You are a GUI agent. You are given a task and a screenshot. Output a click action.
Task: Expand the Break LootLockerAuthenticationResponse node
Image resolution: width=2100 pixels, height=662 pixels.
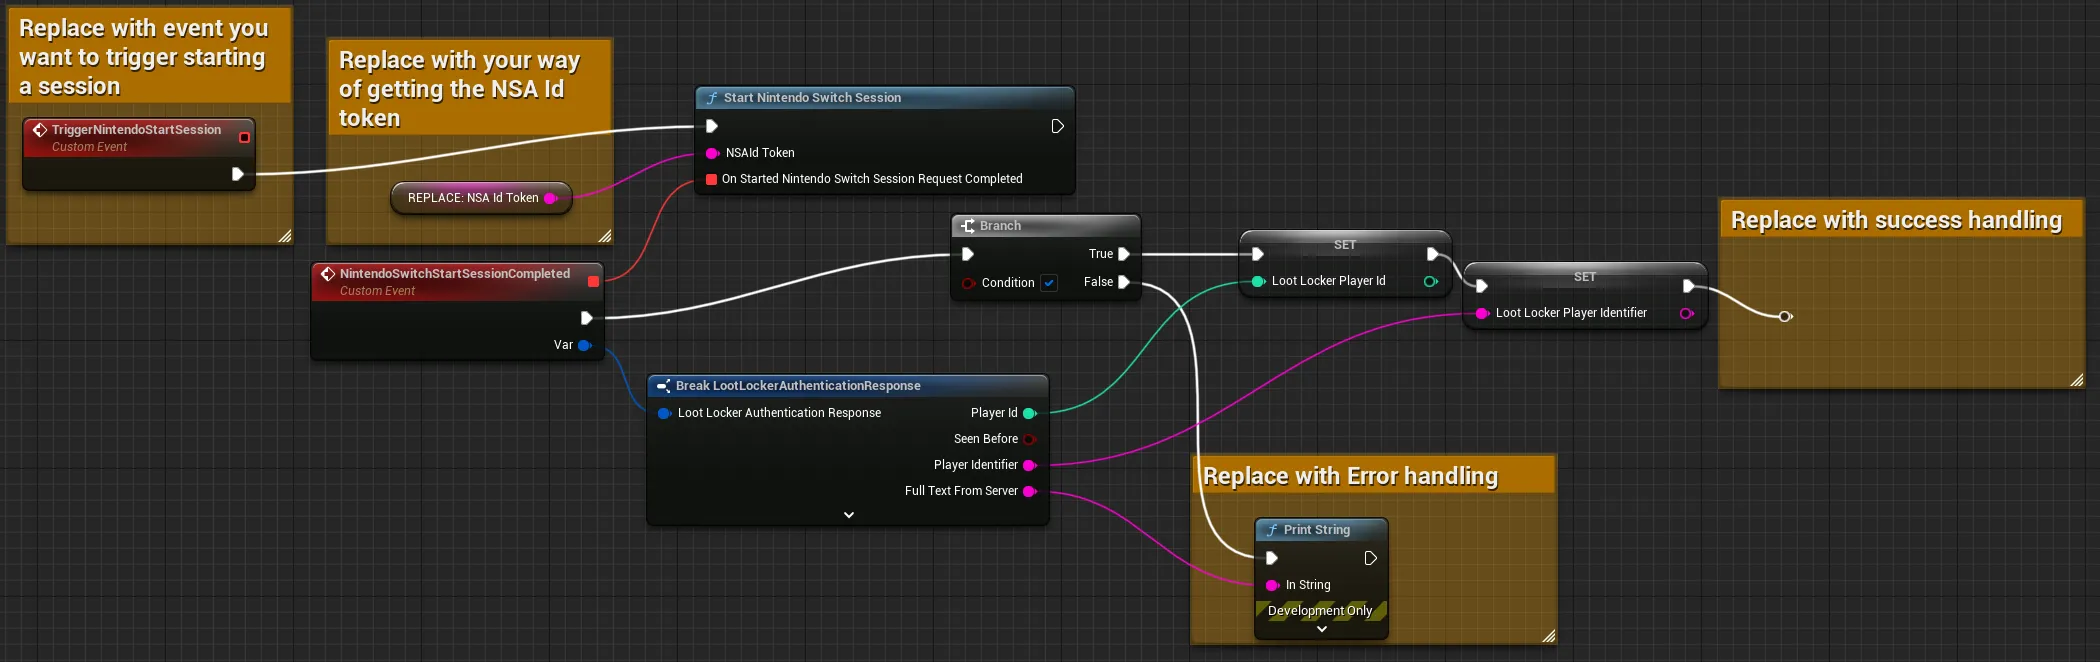[849, 515]
